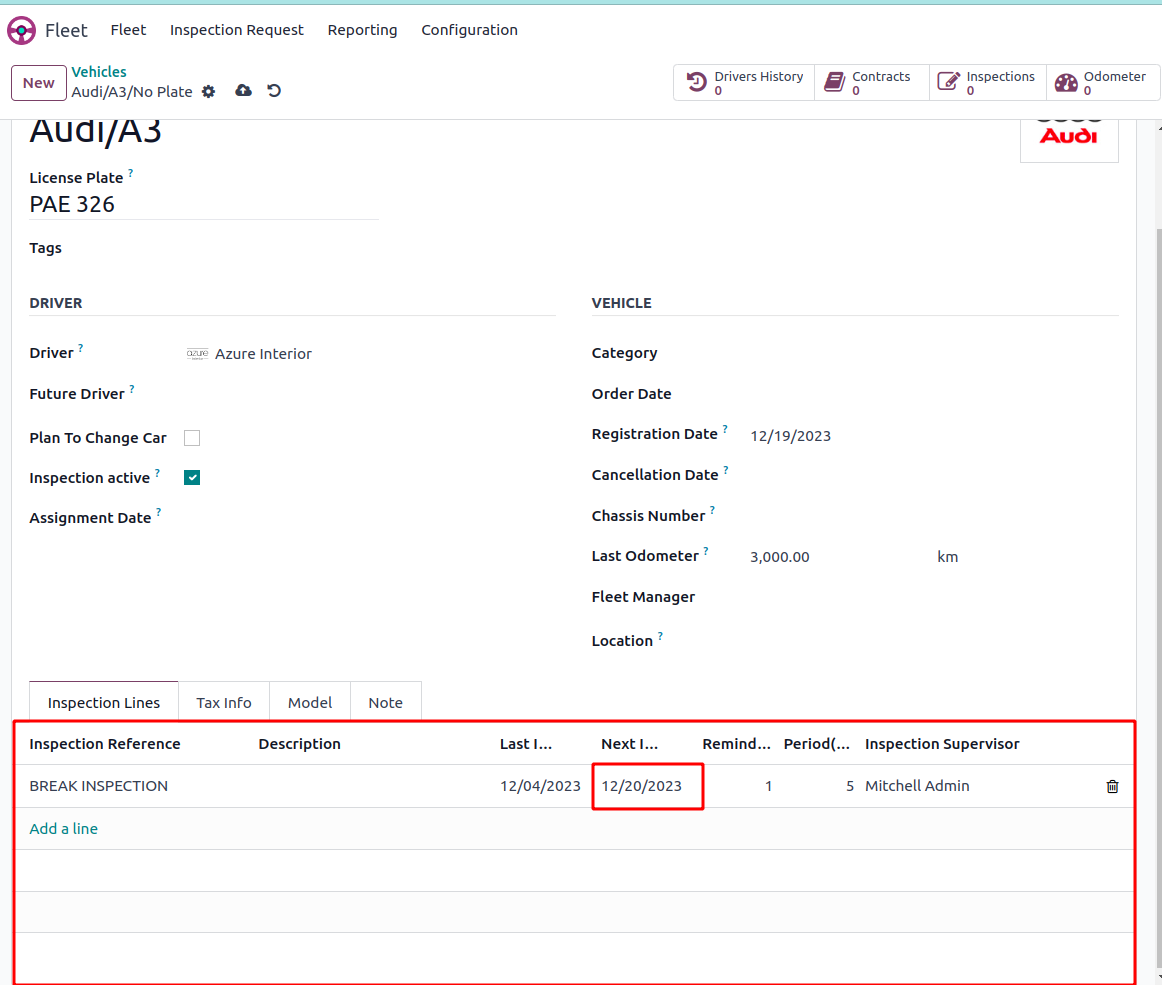Open Drivers History smart button
The image size is (1162, 985).
click(x=744, y=82)
